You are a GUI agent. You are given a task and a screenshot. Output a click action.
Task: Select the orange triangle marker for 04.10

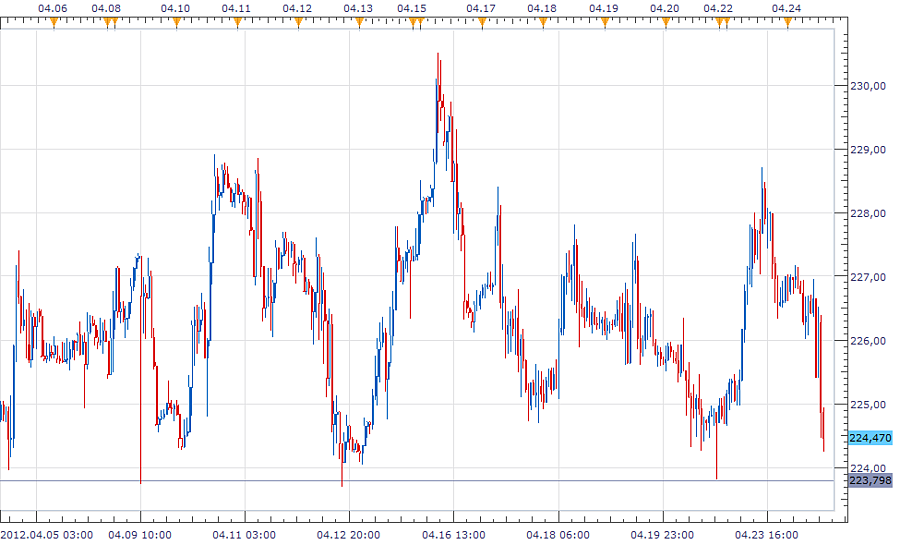(x=176, y=23)
